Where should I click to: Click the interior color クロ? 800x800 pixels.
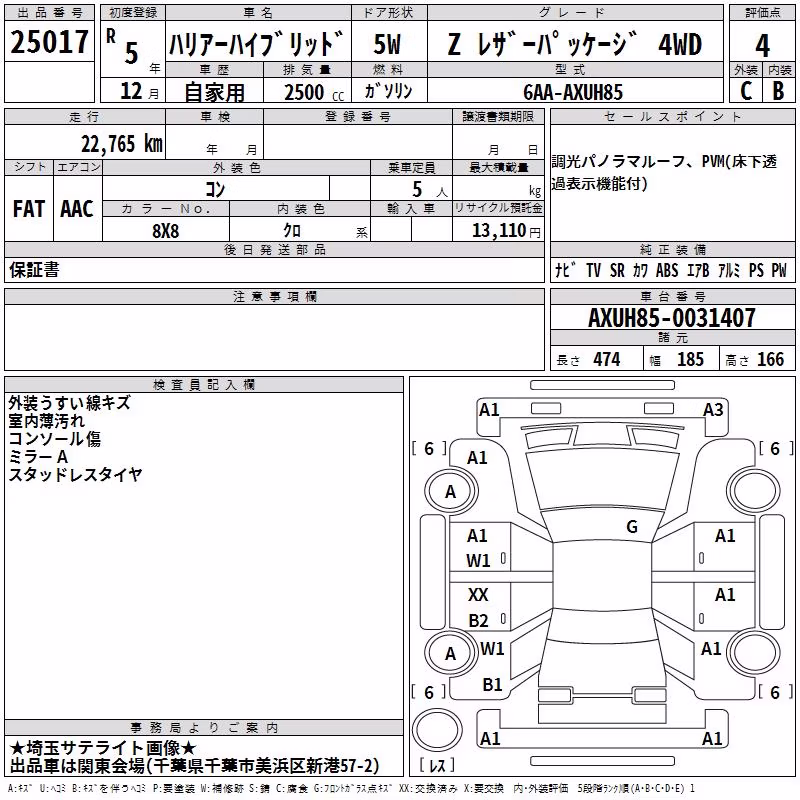click(x=292, y=230)
